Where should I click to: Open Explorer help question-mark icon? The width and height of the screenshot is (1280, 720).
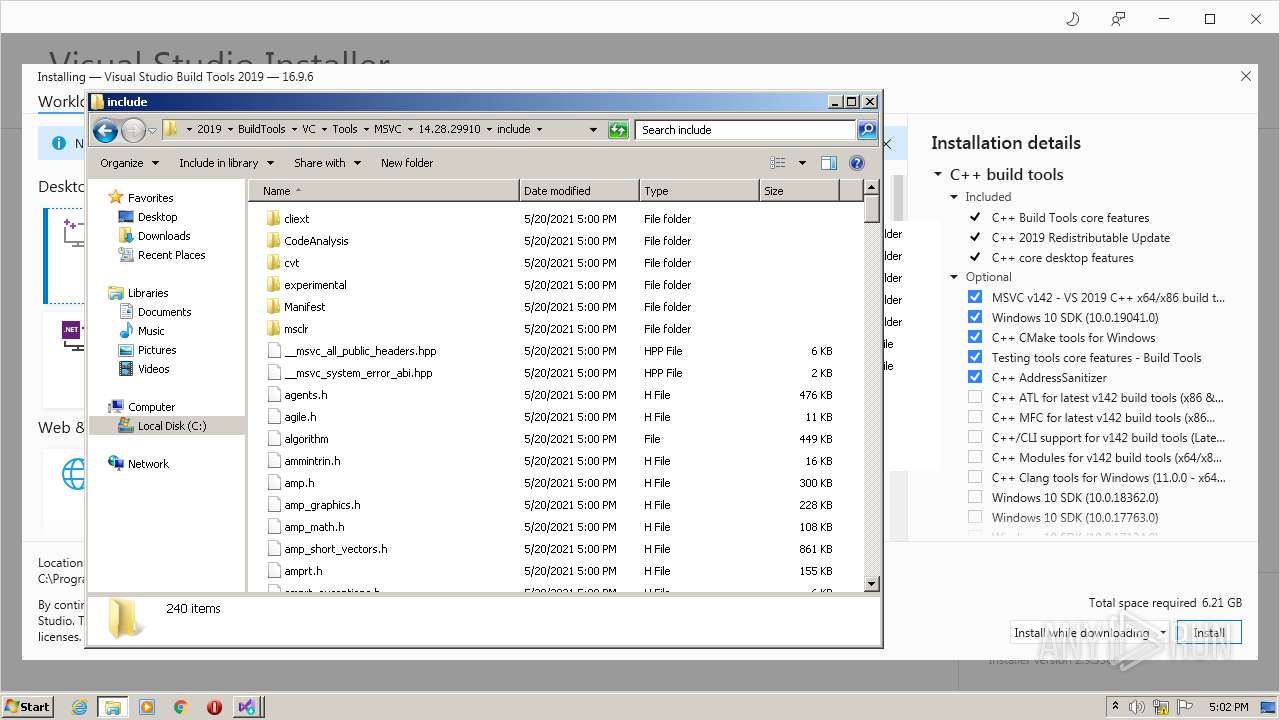[x=857, y=163]
